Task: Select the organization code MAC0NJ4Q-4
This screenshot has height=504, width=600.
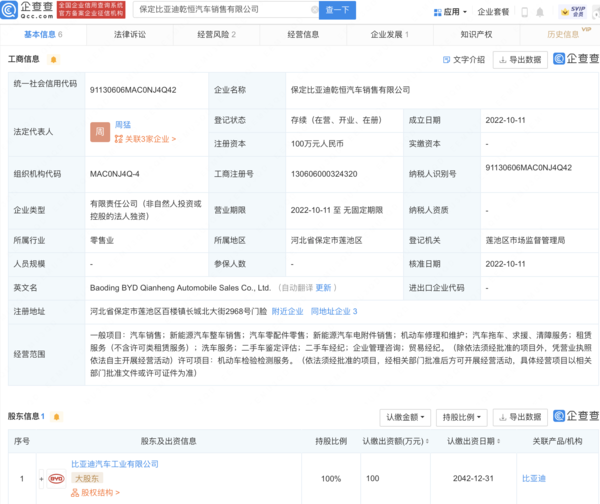Action: click(115, 174)
